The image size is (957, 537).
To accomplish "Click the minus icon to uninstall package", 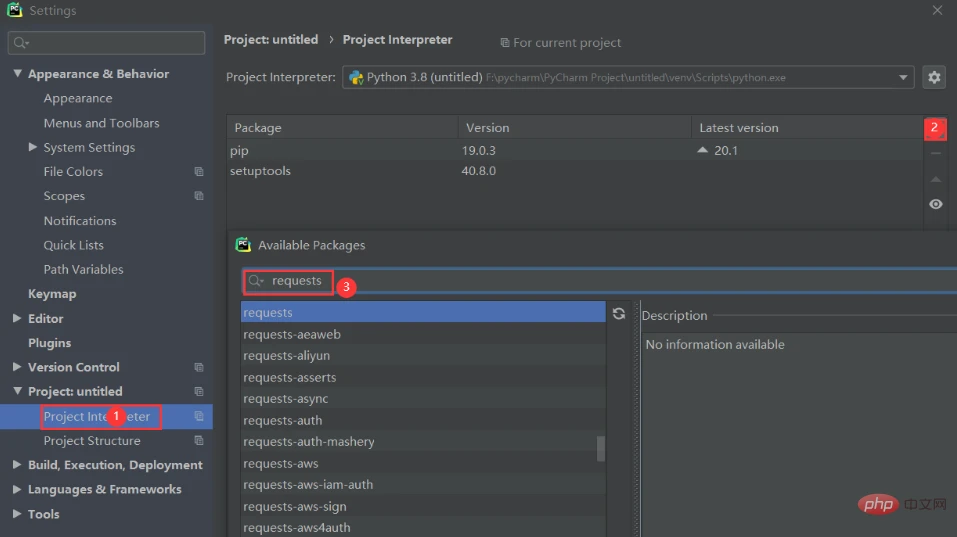I will click(x=935, y=154).
